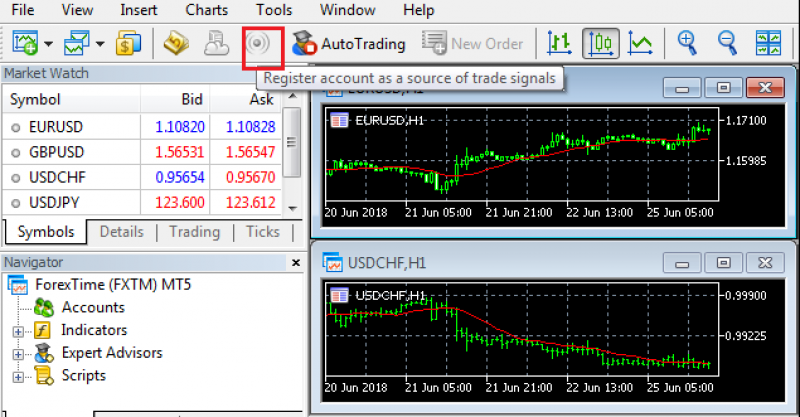Image resolution: width=800 pixels, height=417 pixels.
Task: Select the EURUSD row in Market Watch
Action: tap(142, 127)
